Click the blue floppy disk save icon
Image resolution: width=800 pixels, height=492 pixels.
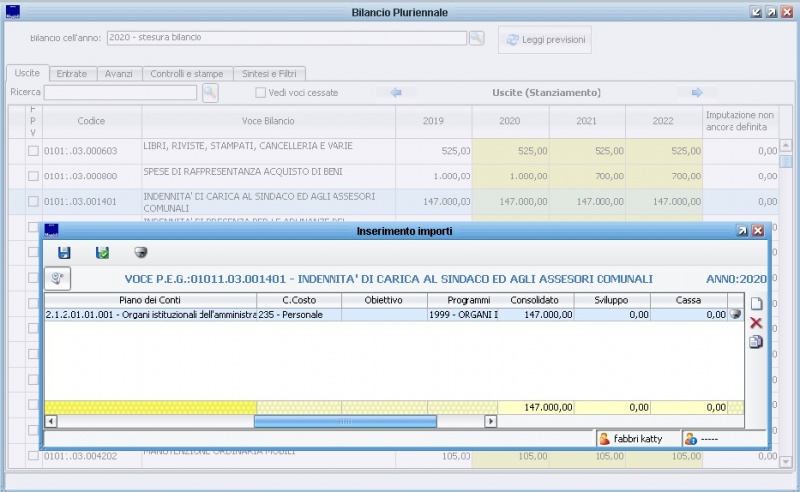point(64,253)
